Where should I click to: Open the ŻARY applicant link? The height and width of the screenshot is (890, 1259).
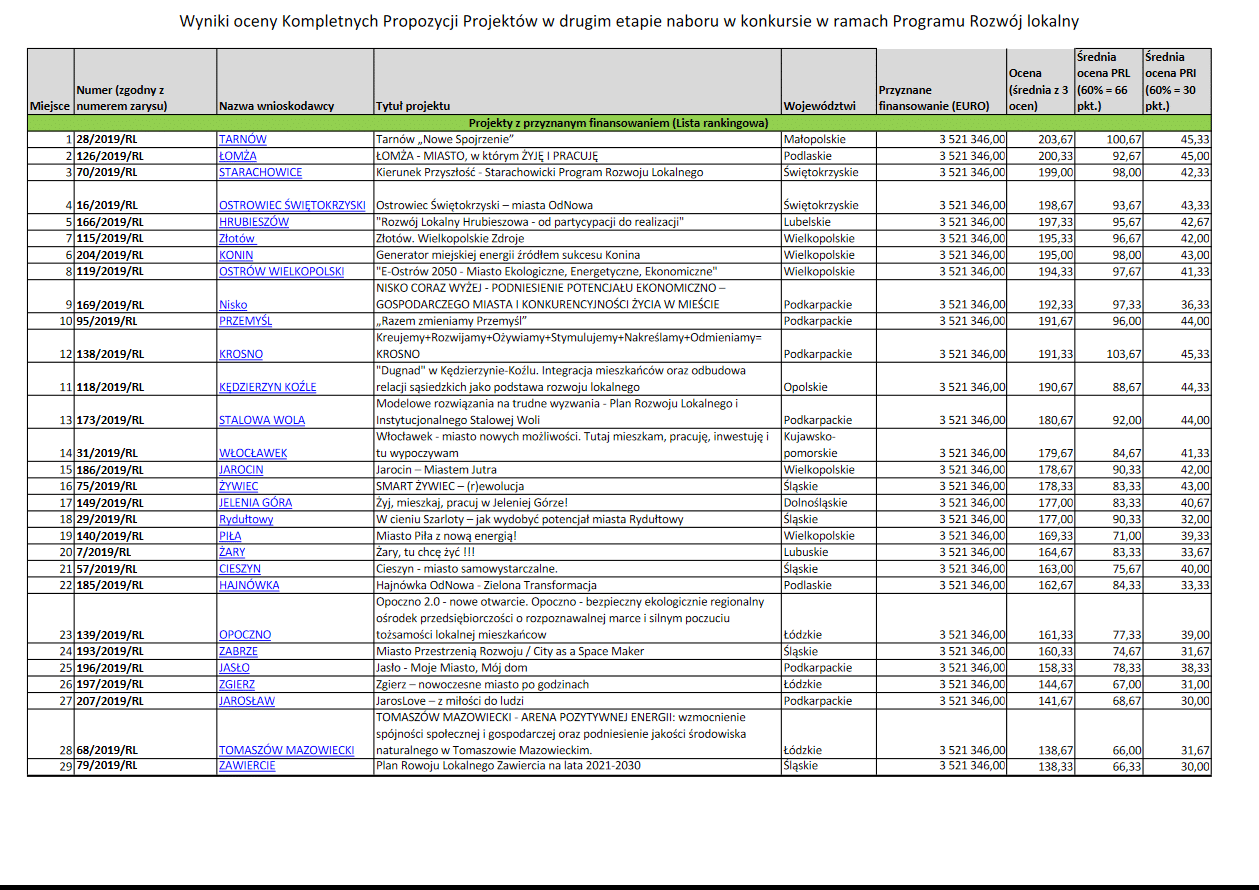pos(232,552)
